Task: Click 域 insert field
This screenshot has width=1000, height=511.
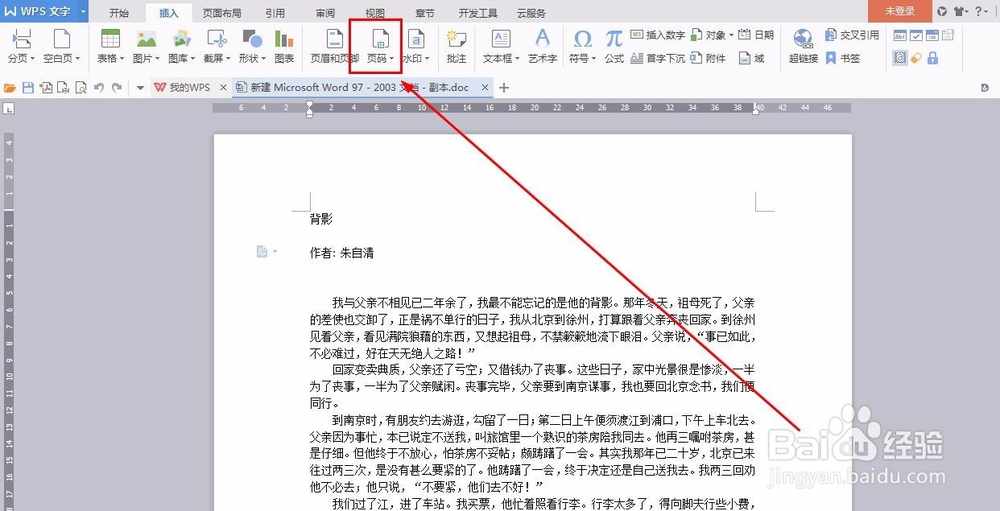Action: point(751,58)
